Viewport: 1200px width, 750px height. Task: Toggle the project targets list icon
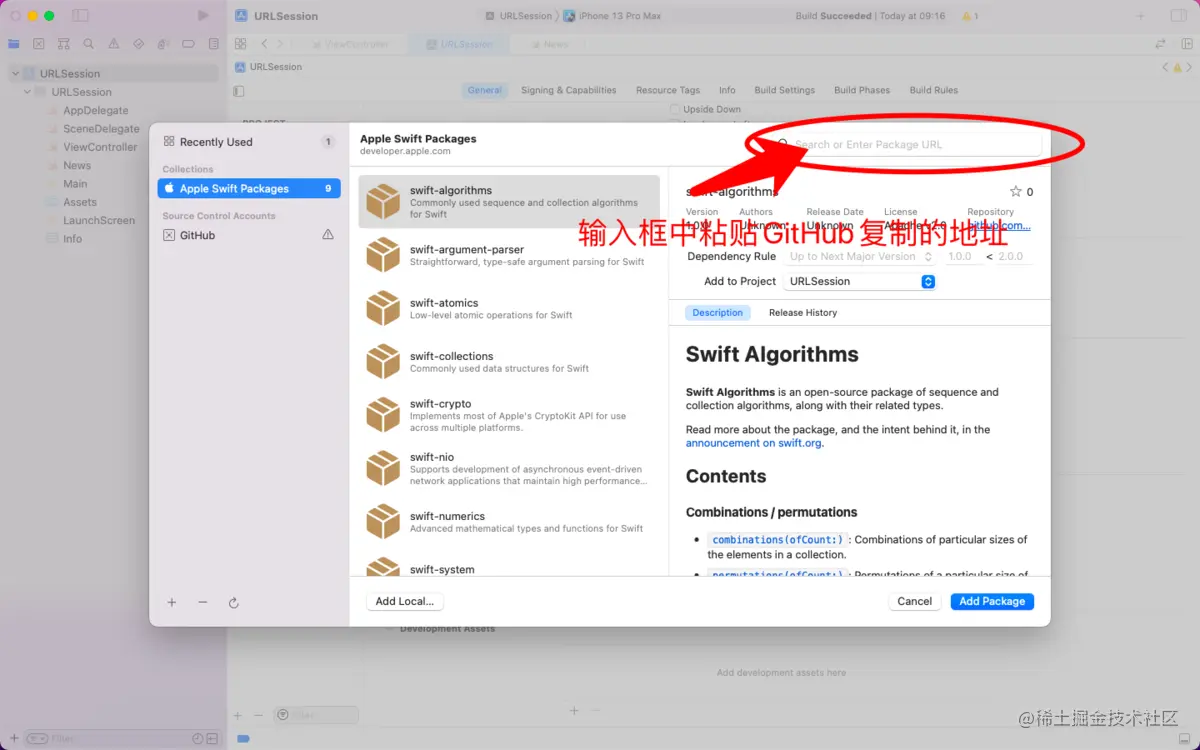pyautogui.click(x=238, y=91)
